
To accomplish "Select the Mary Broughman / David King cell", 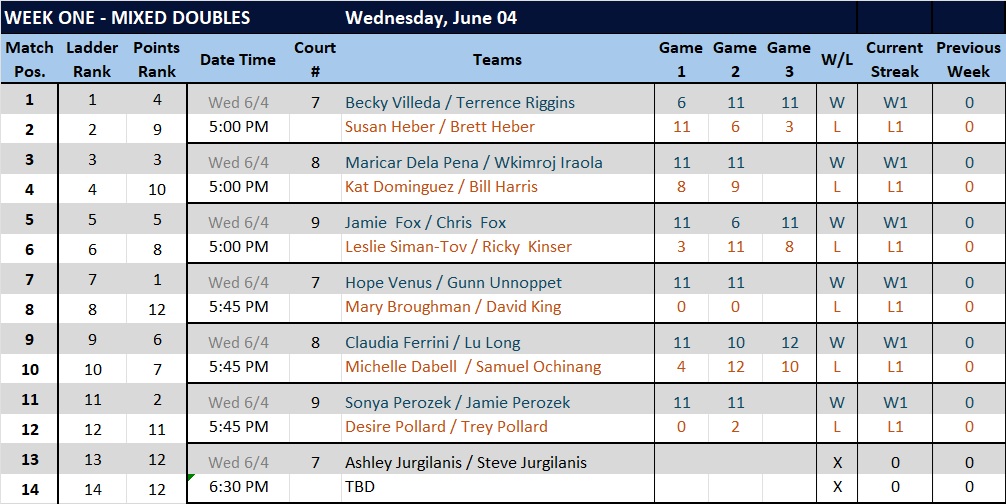I will tap(497, 307).
